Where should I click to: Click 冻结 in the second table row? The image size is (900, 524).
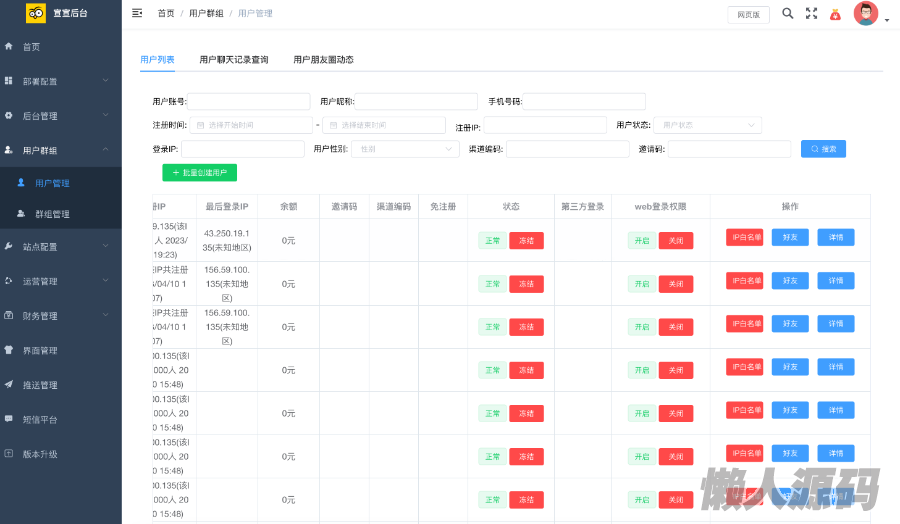pyautogui.click(x=526, y=284)
